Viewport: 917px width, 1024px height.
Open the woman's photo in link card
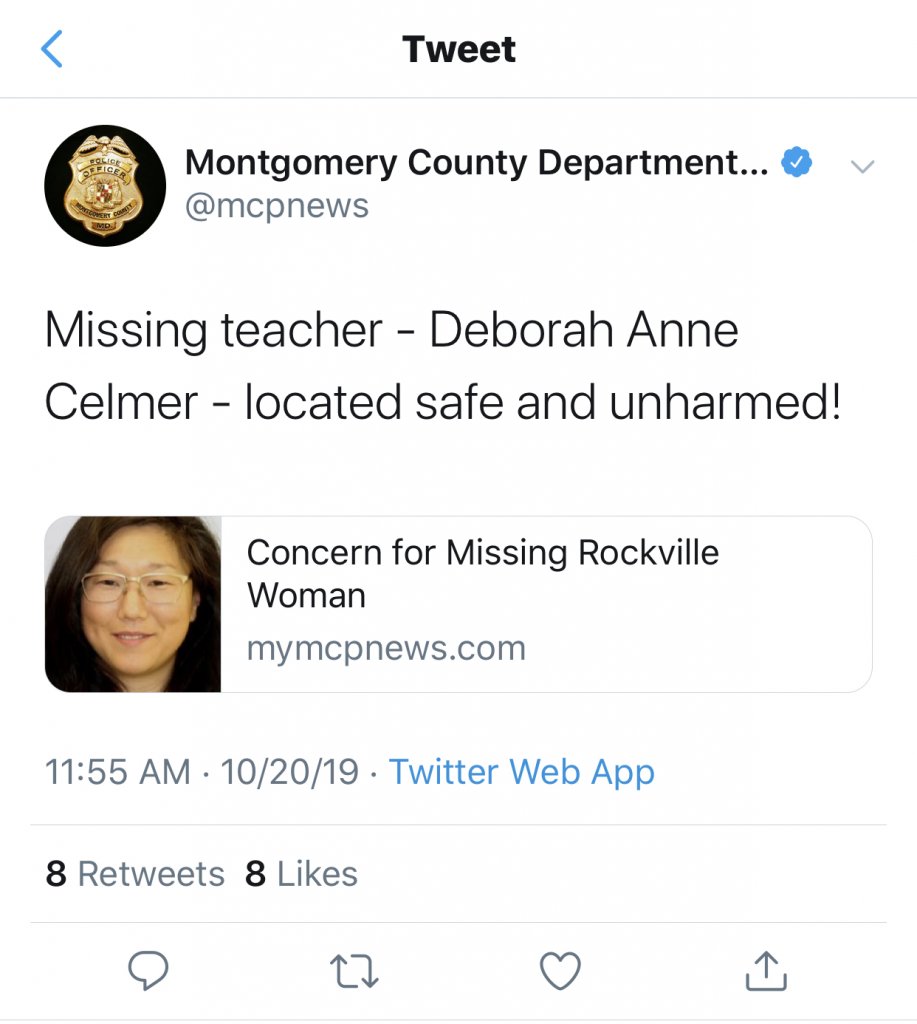point(133,604)
